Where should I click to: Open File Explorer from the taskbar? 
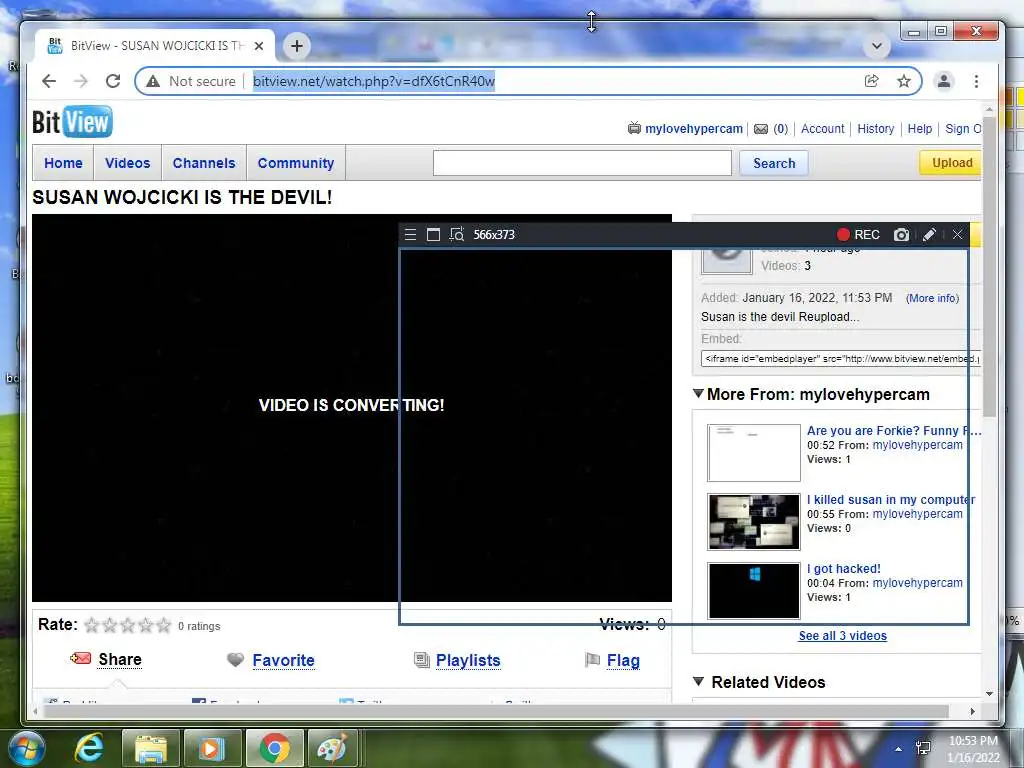pos(151,748)
